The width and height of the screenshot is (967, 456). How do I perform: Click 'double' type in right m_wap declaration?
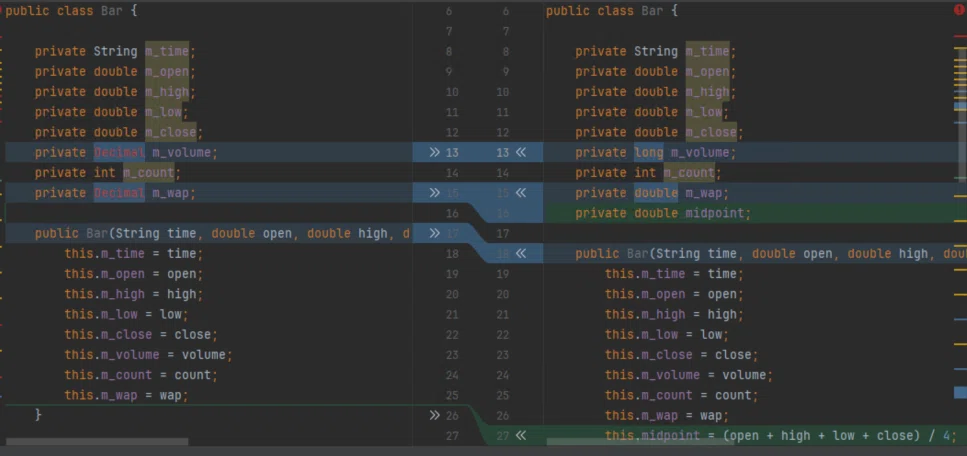(x=656, y=193)
